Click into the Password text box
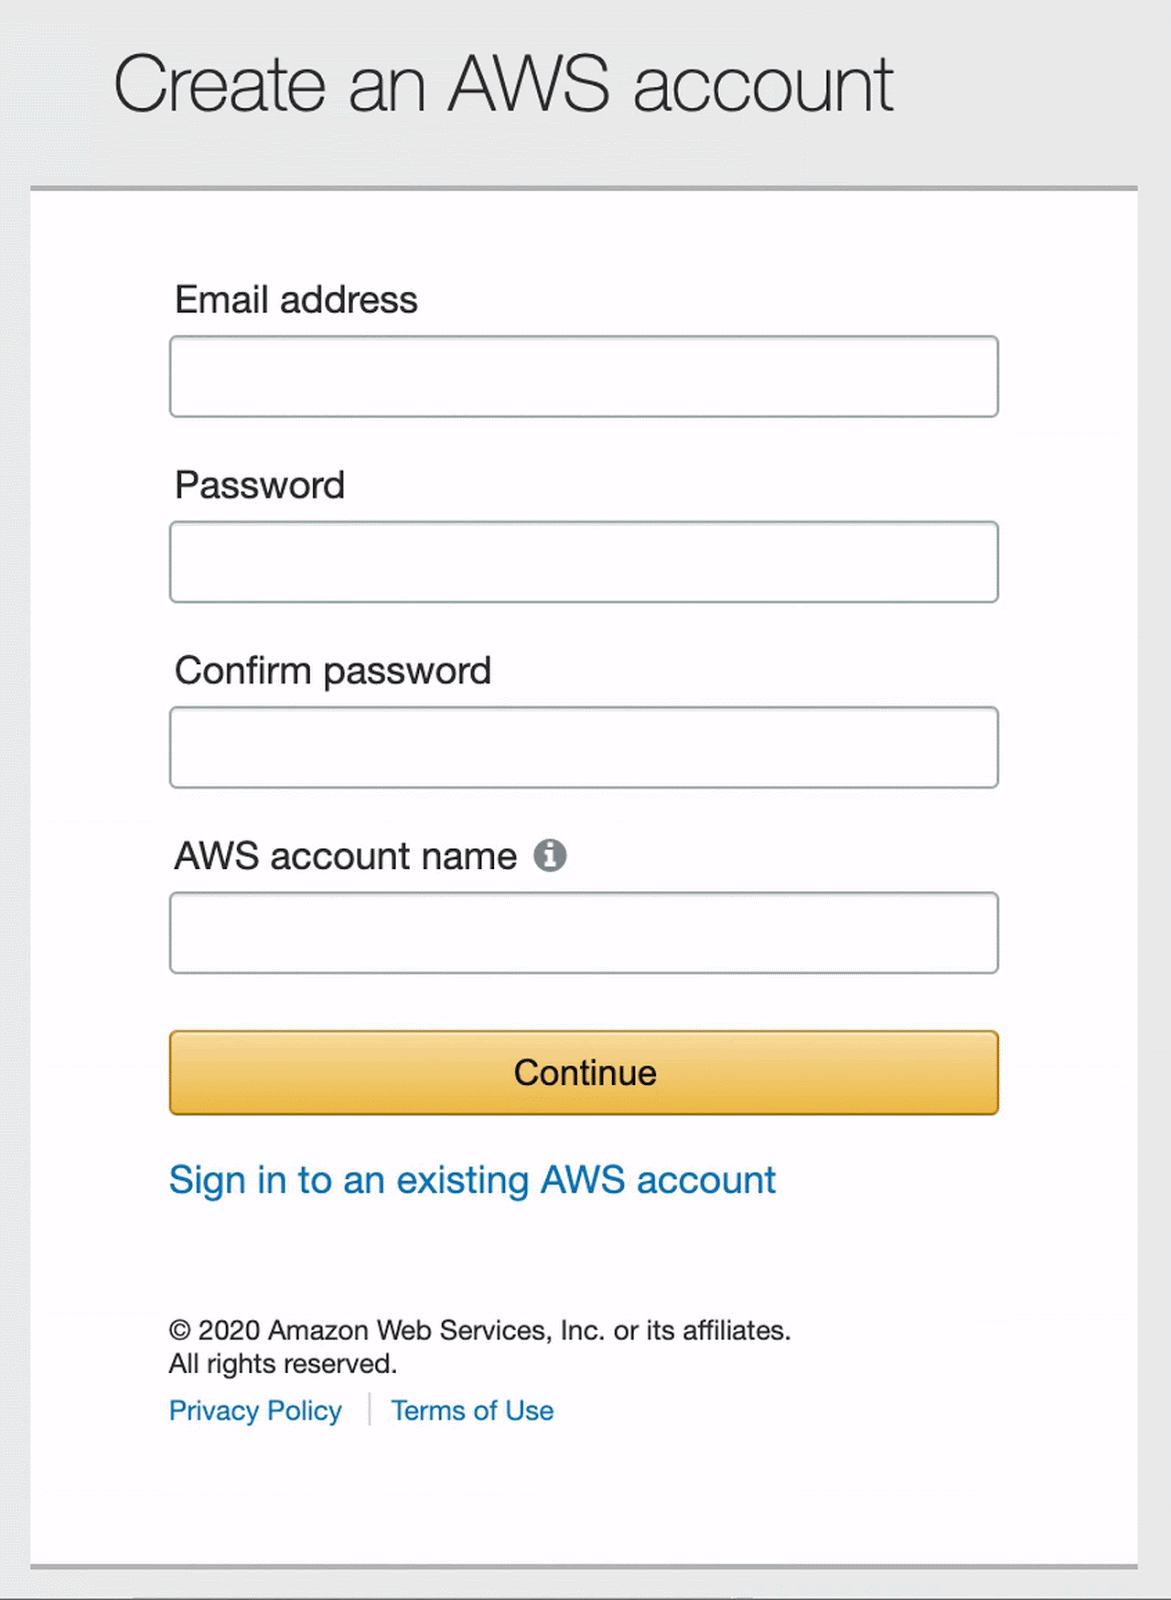The height and width of the screenshot is (1600, 1171). [583, 562]
